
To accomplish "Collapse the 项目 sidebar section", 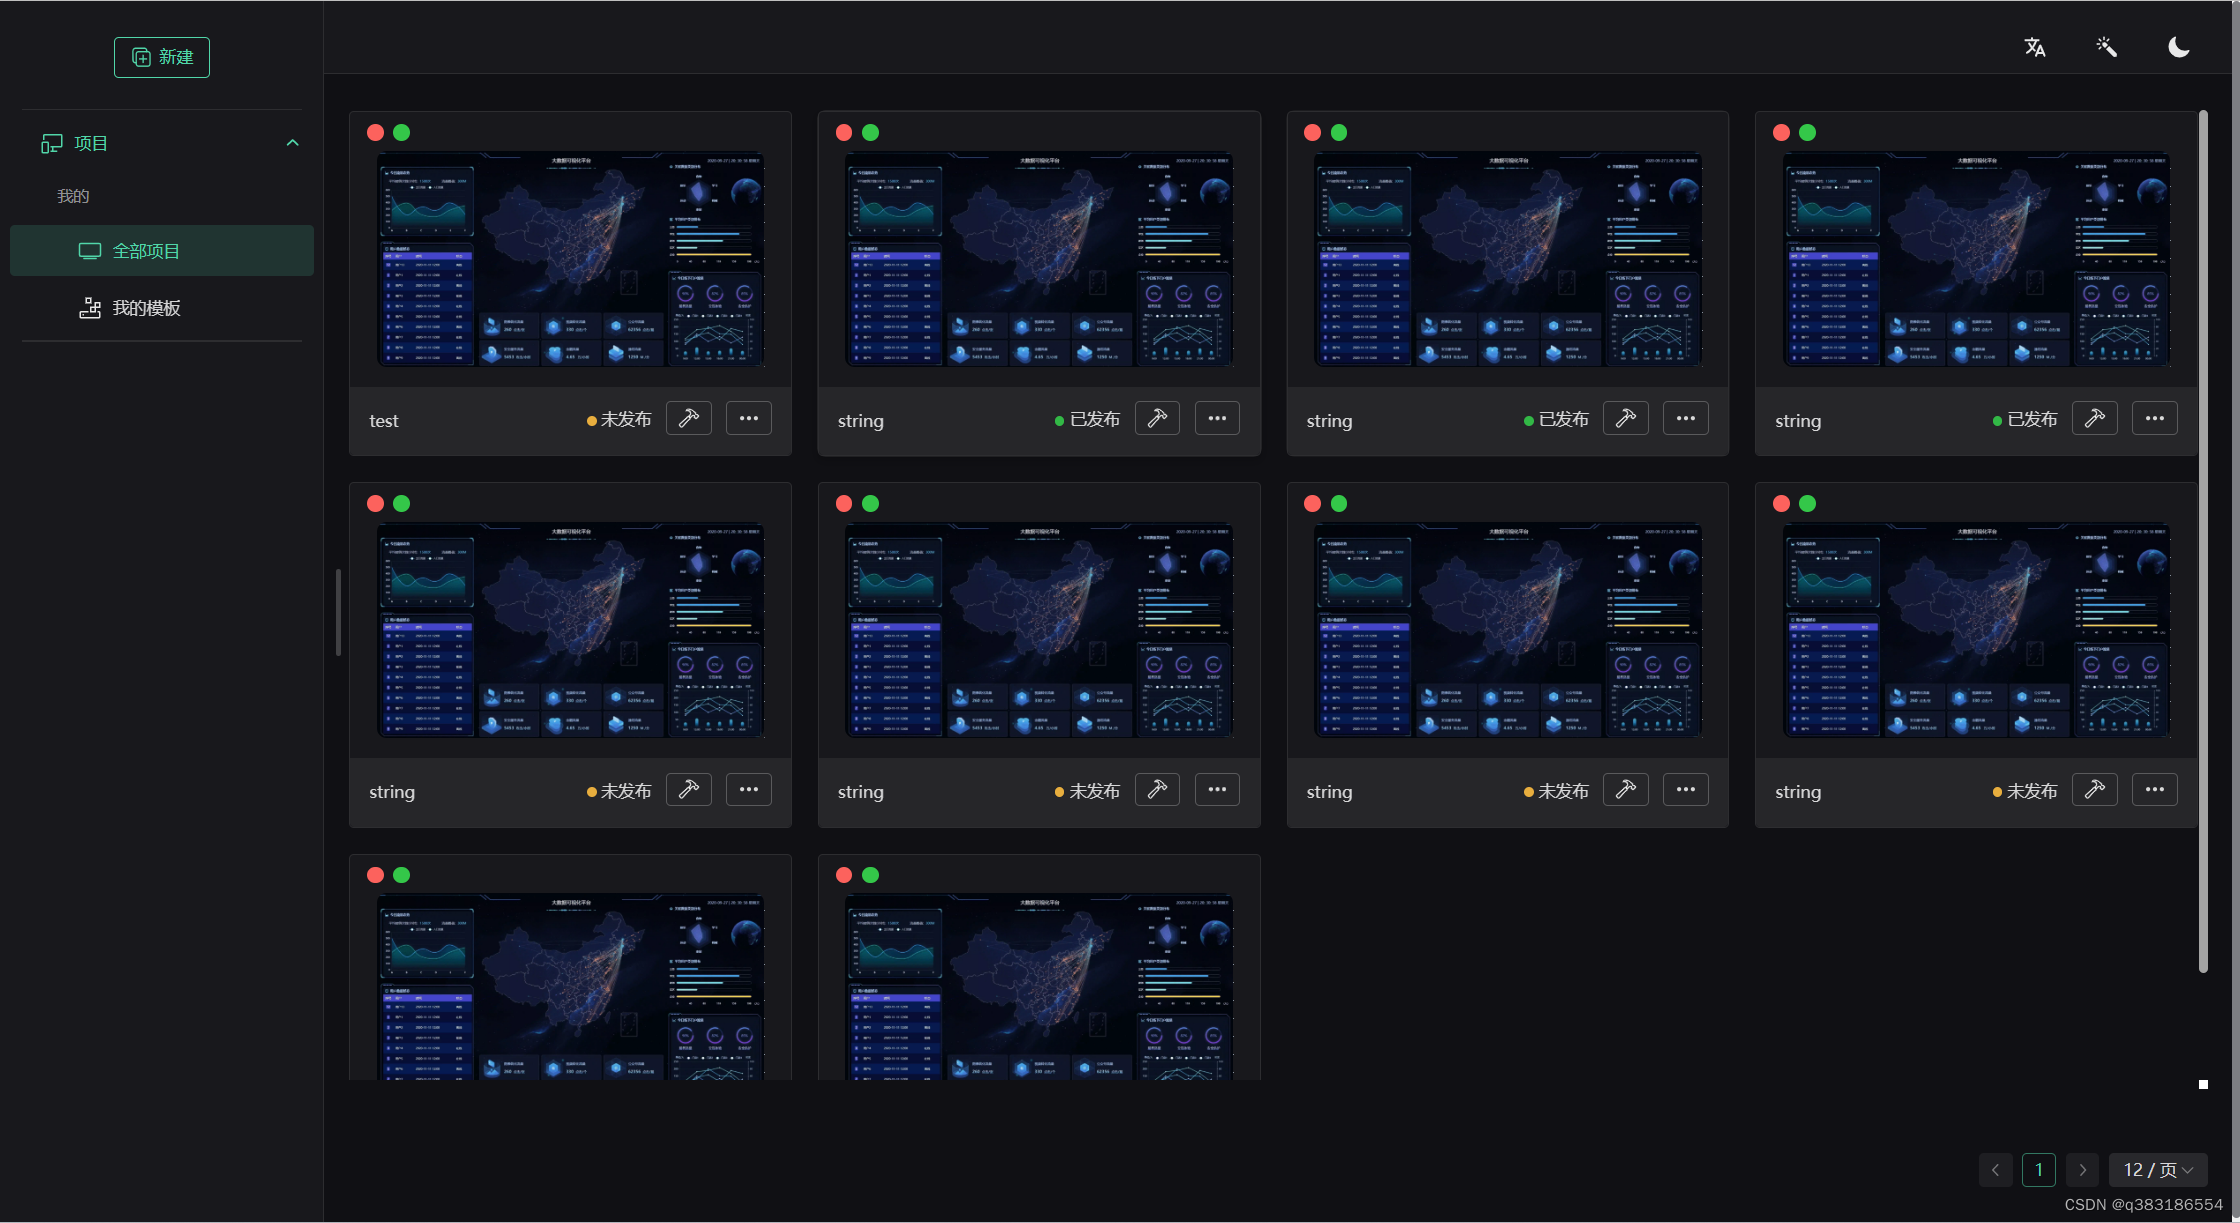I will tap(292, 143).
